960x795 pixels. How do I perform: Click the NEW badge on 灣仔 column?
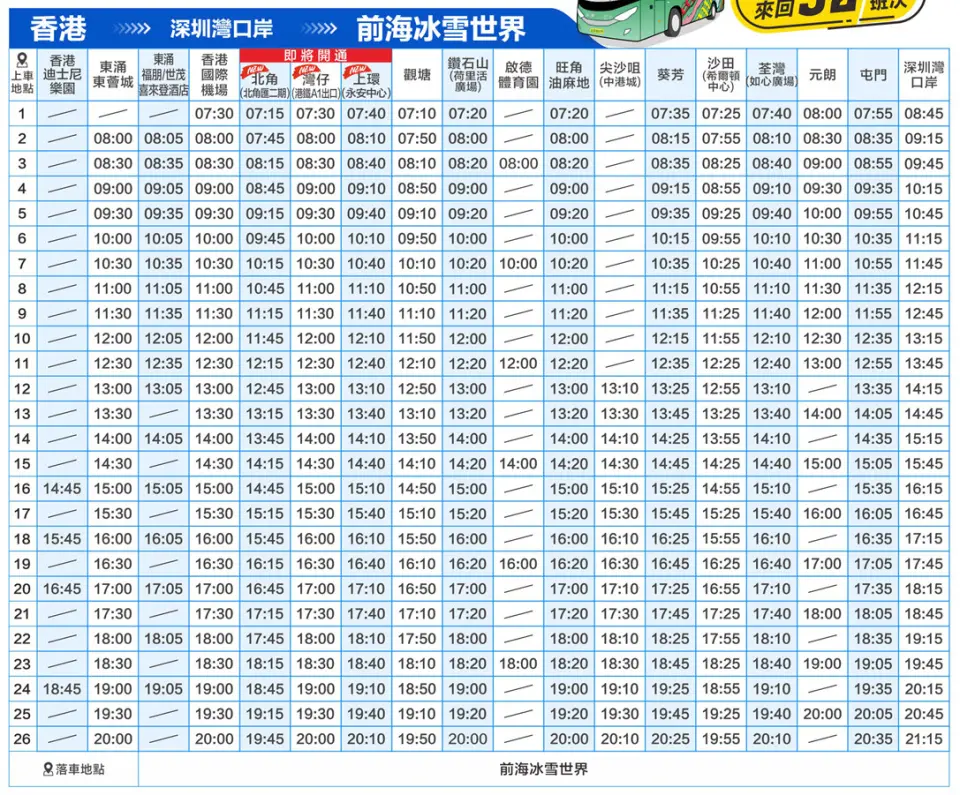click(305, 70)
